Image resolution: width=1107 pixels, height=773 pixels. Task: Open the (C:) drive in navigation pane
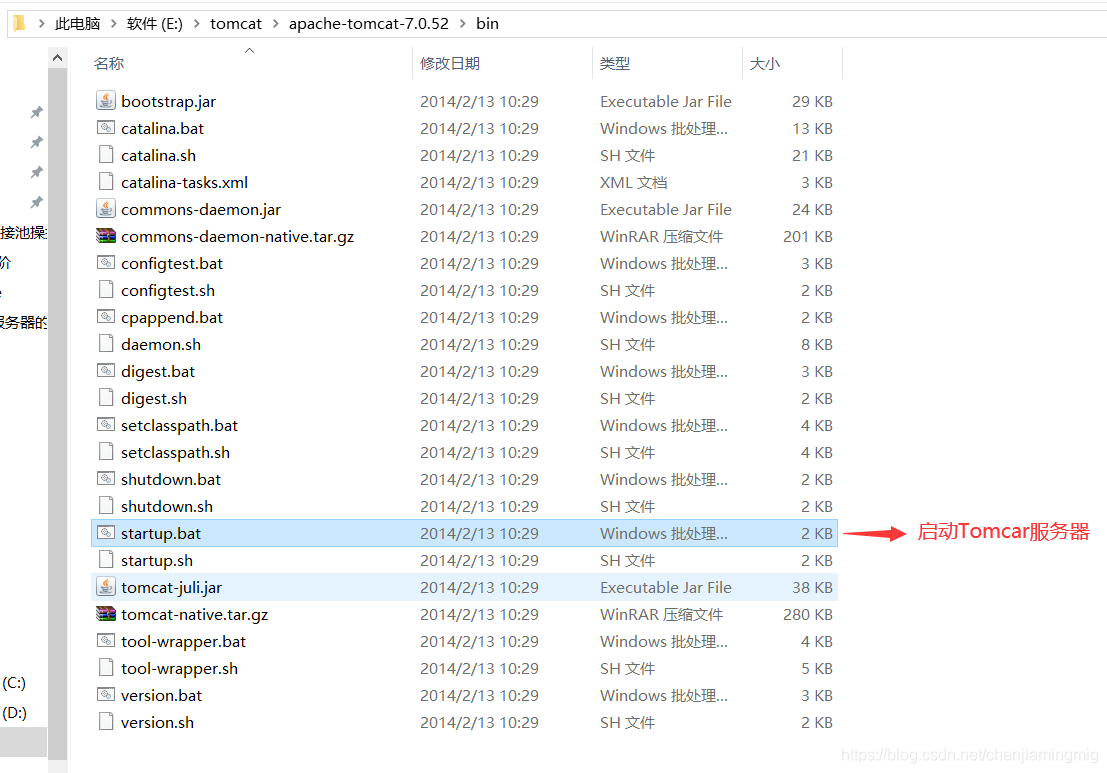pyautogui.click(x=14, y=683)
